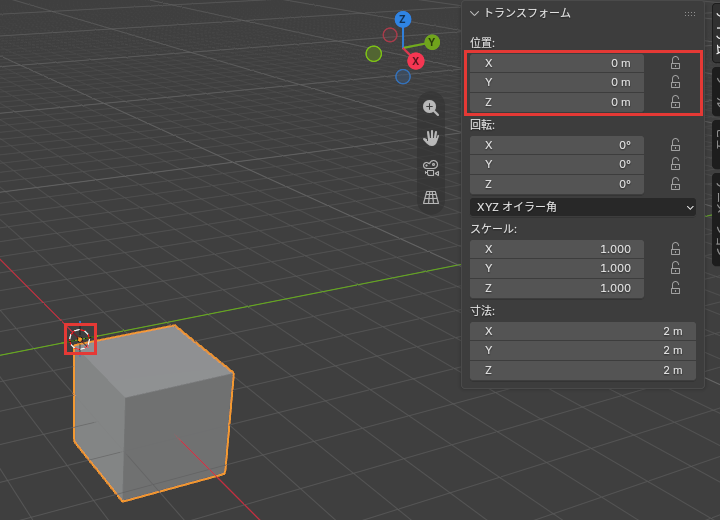Lock the location Z value
The height and width of the screenshot is (520, 720).
point(675,102)
